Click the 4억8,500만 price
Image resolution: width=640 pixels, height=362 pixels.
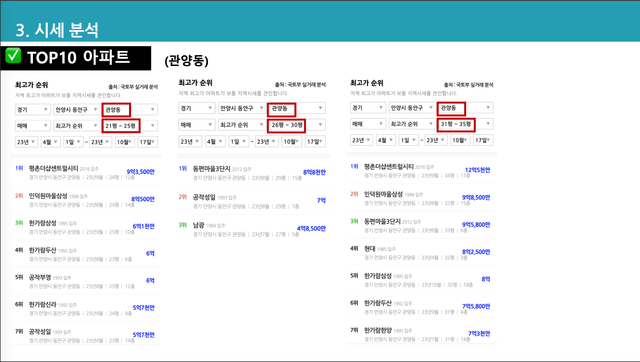click(x=311, y=229)
